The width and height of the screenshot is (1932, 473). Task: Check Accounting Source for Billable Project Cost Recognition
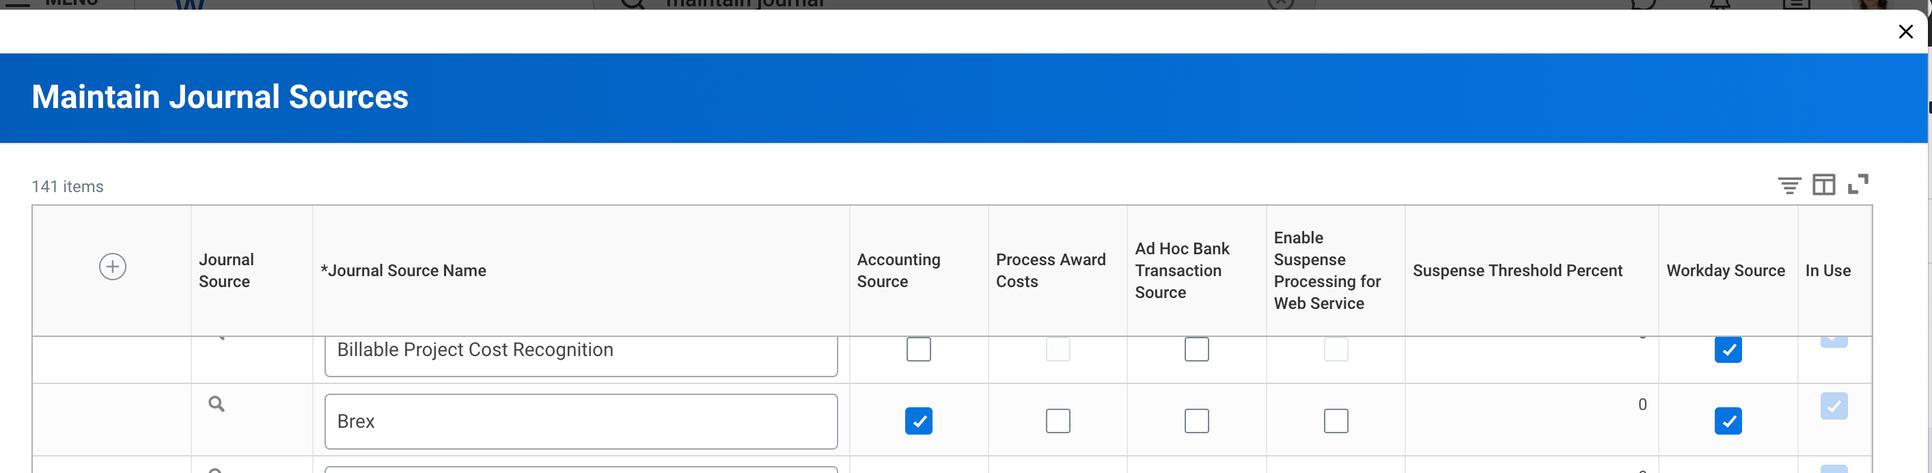pyautogui.click(x=918, y=350)
